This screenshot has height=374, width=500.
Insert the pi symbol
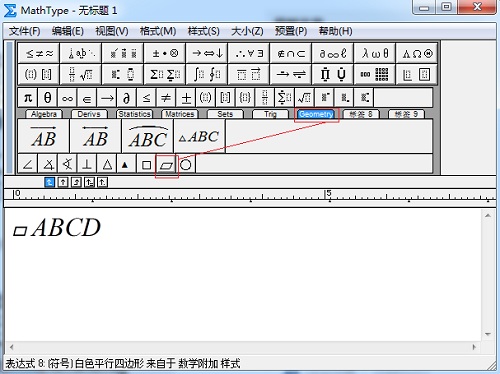(x=28, y=98)
